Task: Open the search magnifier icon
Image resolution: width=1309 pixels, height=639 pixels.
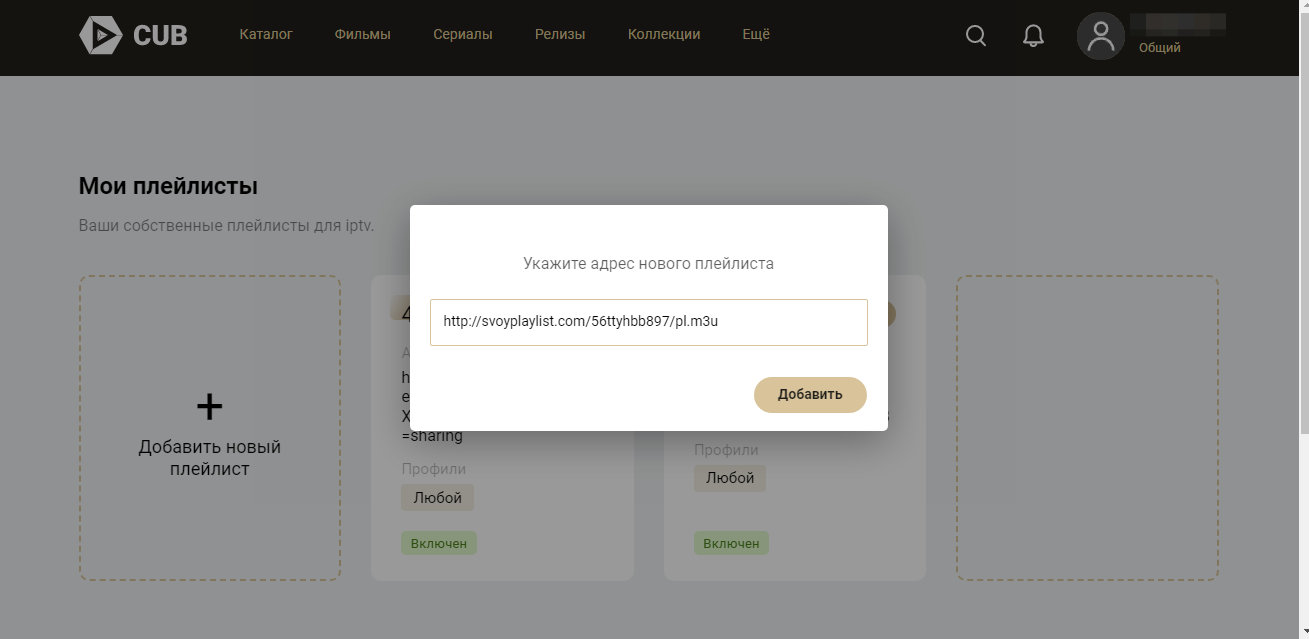Action: click(975, 36)
